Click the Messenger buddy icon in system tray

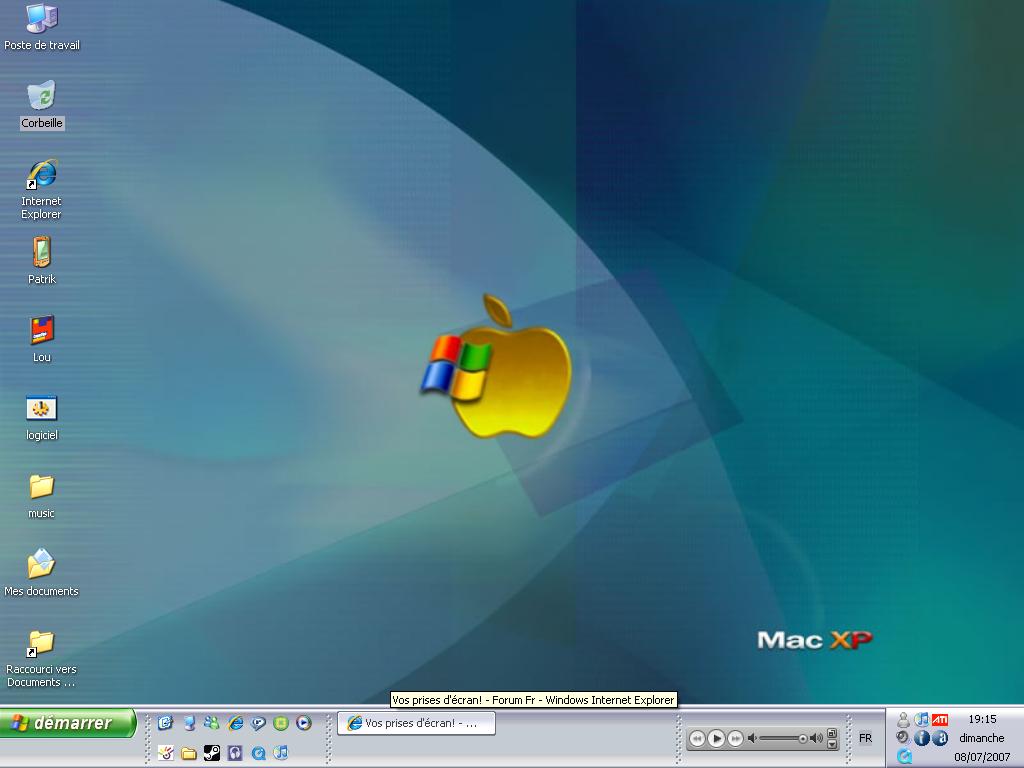(x=903, y=720)
